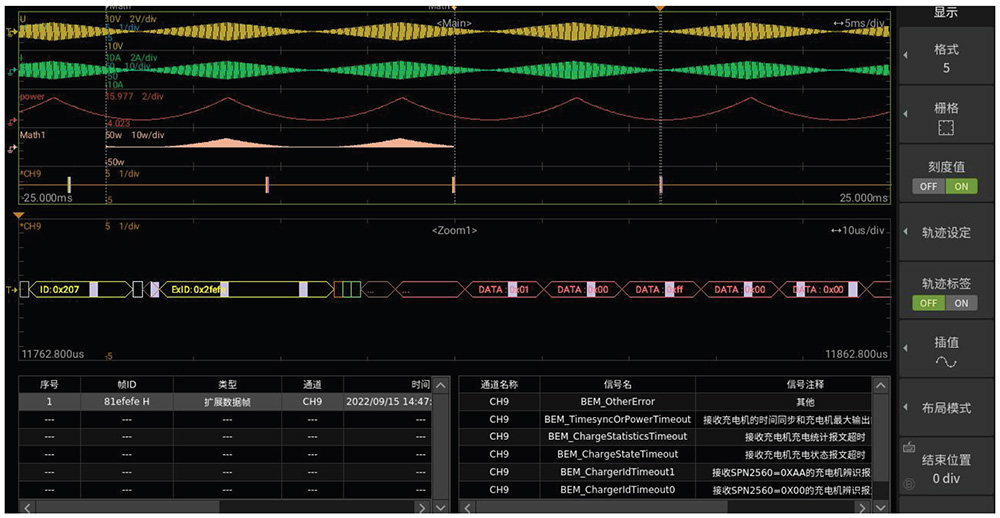
Task: Select the 信号名 column header
Action: coord(617,384)
